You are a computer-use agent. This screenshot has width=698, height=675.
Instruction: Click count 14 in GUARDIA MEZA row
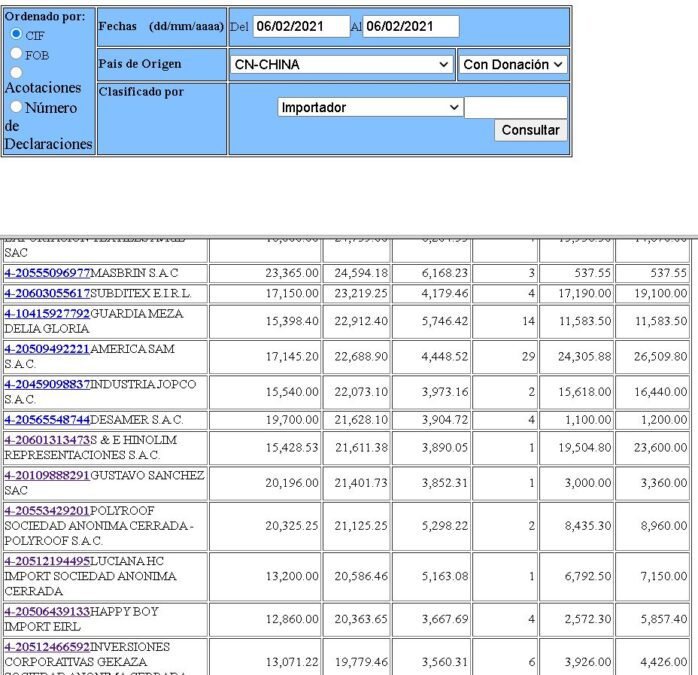click(x=528, y=321)
